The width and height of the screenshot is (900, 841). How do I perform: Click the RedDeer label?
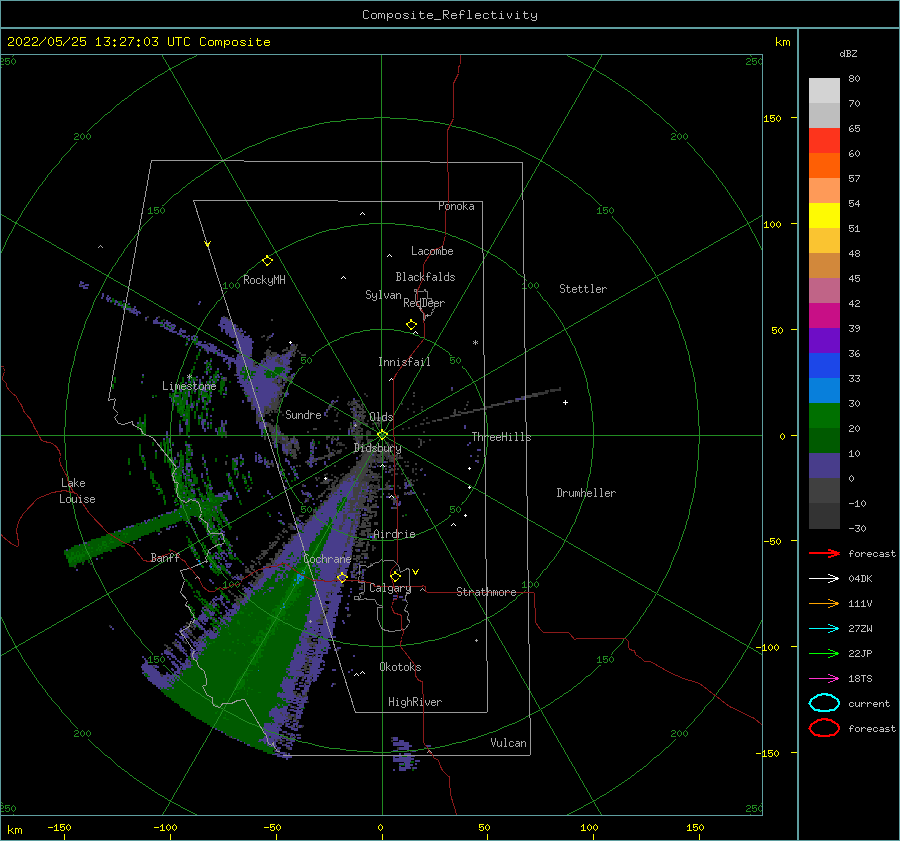click(x=424, y=303)
